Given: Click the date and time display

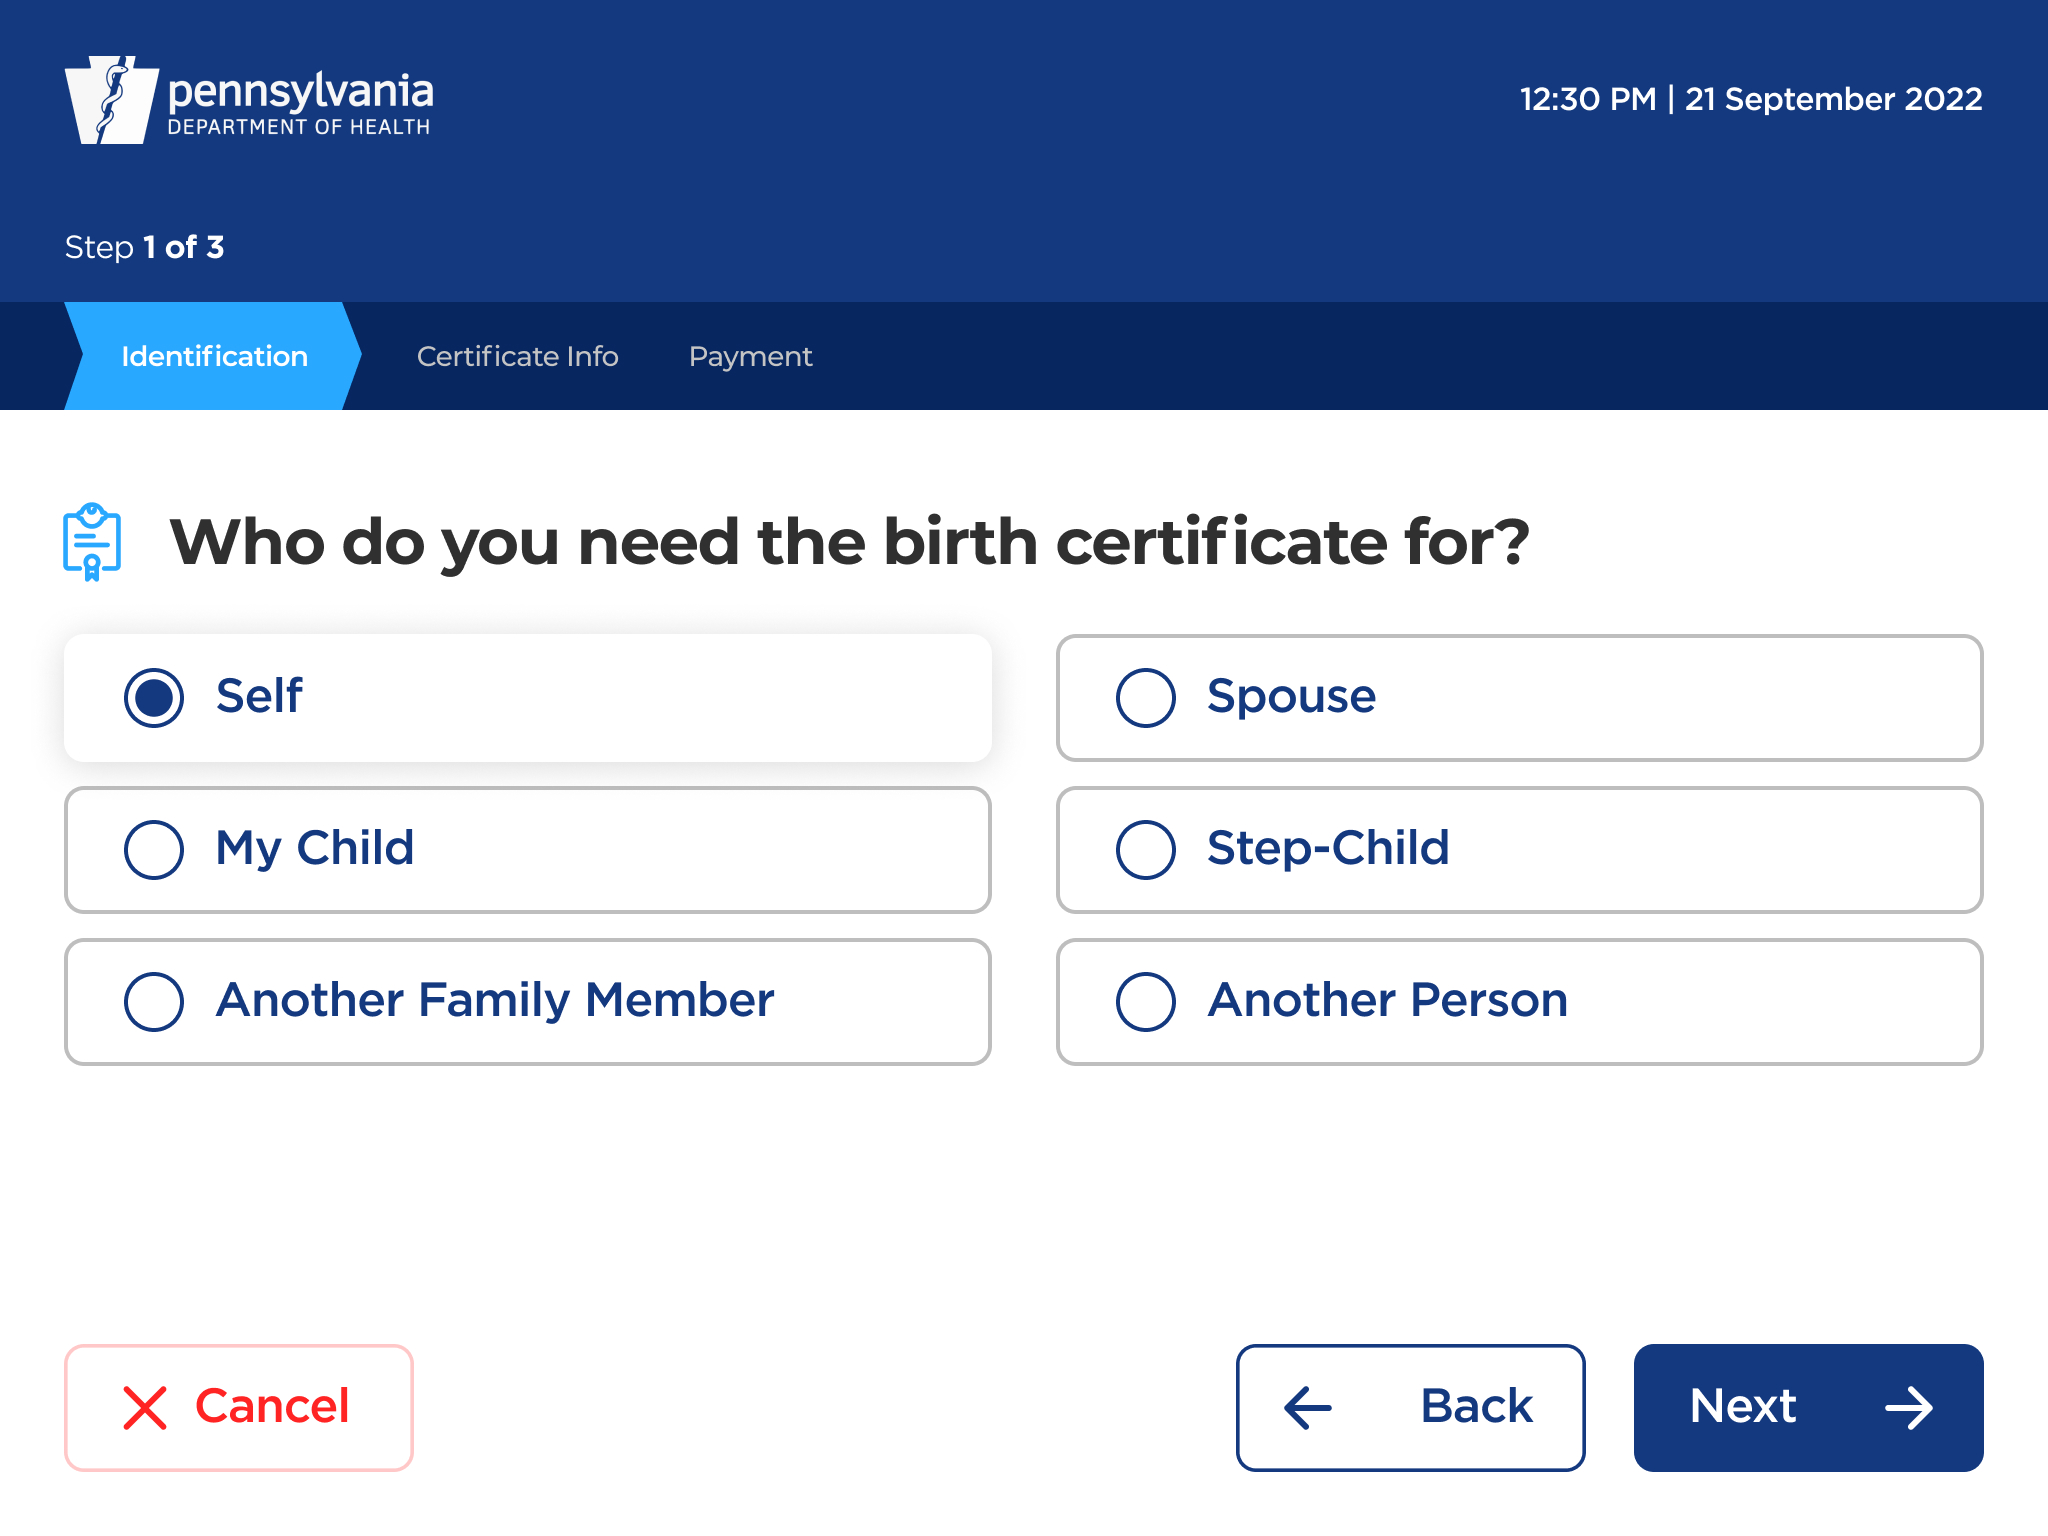Looking at the screenshot, I should click(x=1750, y=99).
